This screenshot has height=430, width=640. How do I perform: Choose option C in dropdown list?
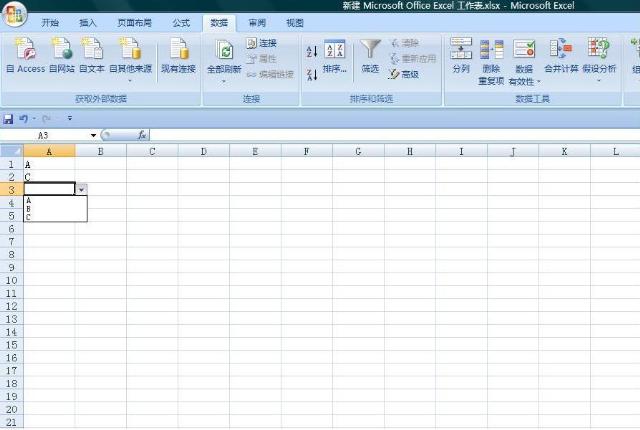[55, 217]
